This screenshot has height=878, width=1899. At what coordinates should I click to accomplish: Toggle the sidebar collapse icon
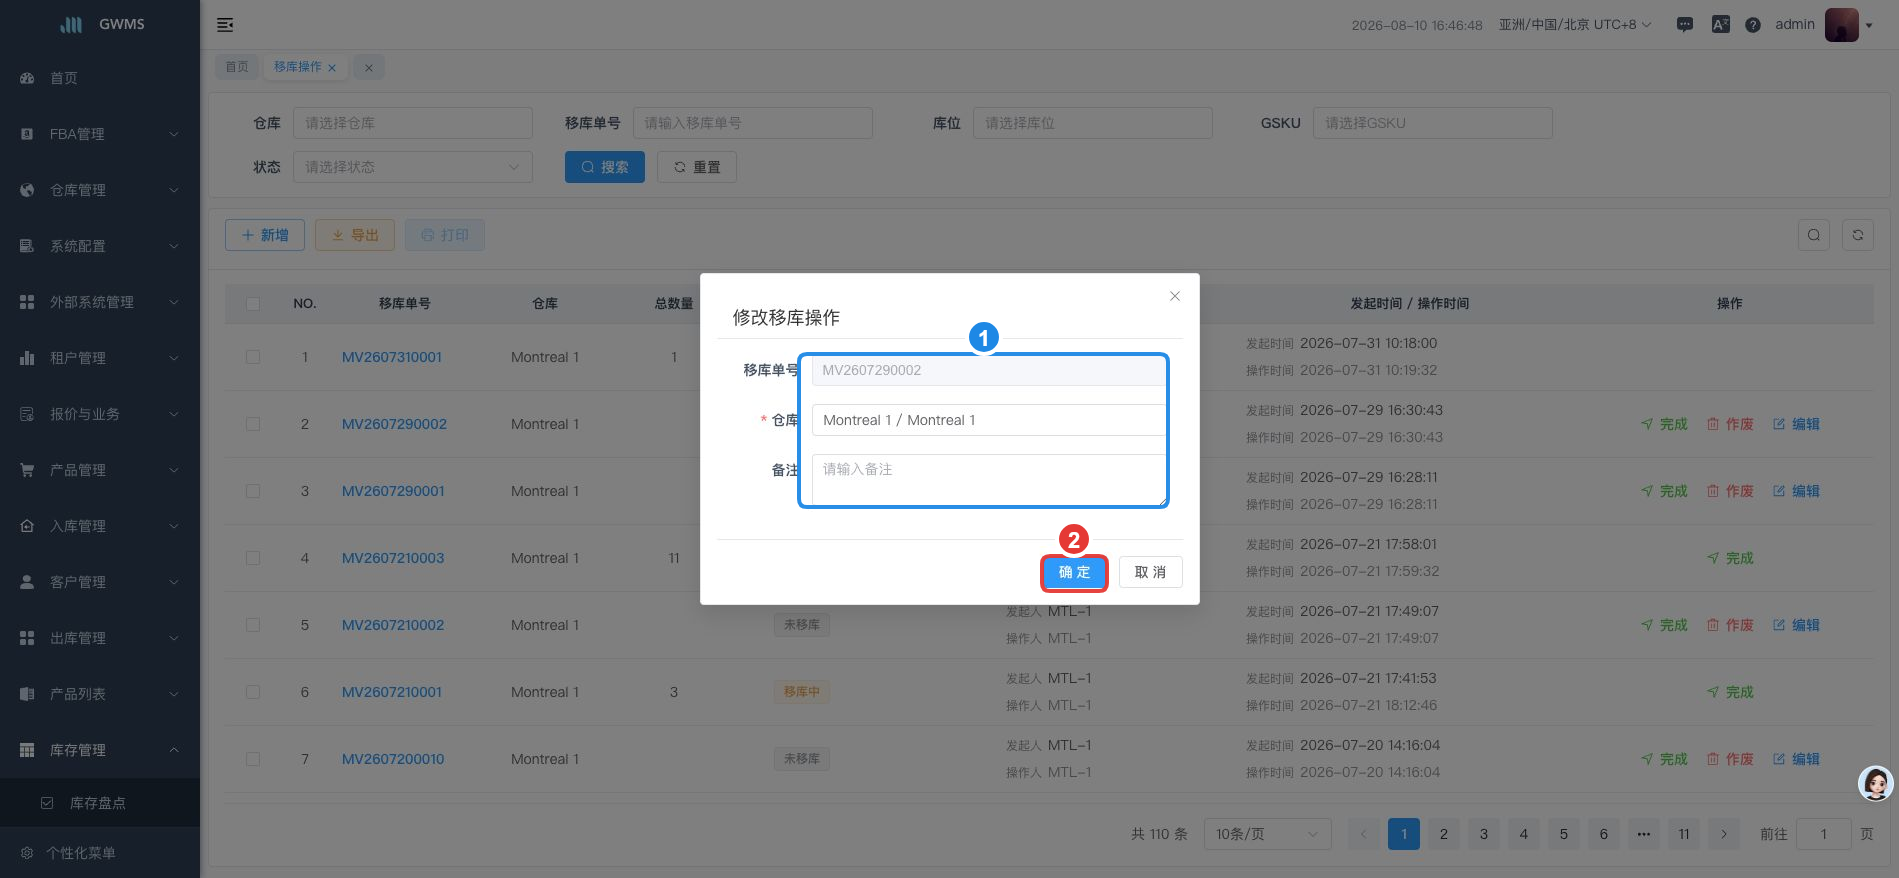(x=225, y=25)
